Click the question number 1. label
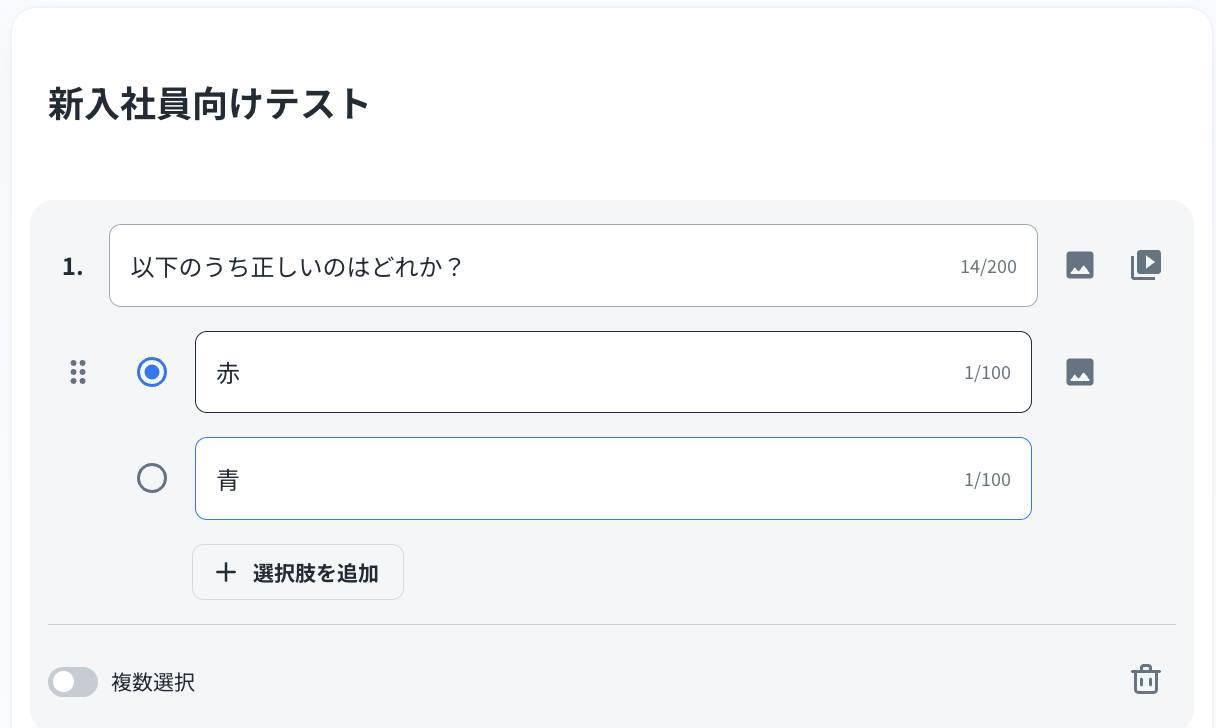Screen dimensions: 1216x728 tap(73, 267)
